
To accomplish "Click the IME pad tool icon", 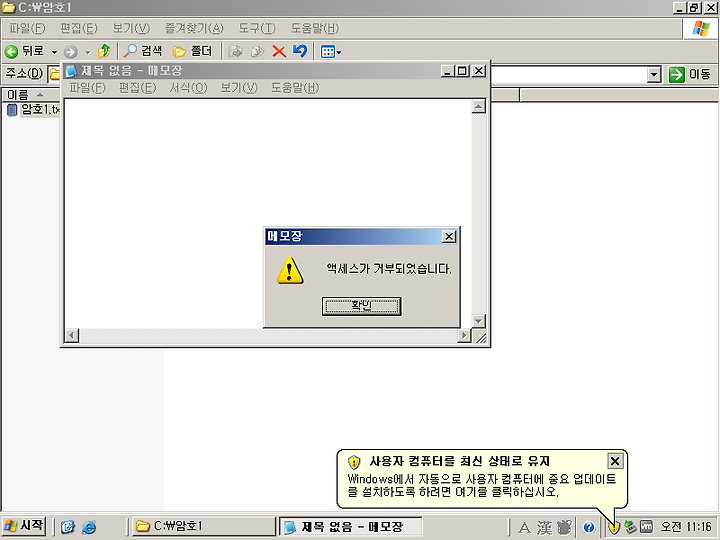I will click(x=565, y=528).
